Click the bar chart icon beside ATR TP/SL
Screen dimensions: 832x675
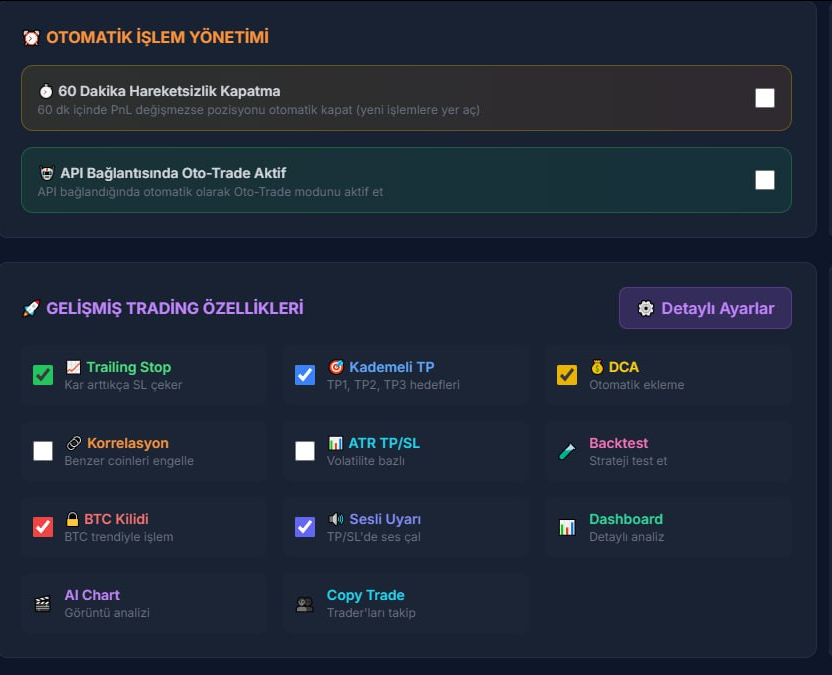335,443
